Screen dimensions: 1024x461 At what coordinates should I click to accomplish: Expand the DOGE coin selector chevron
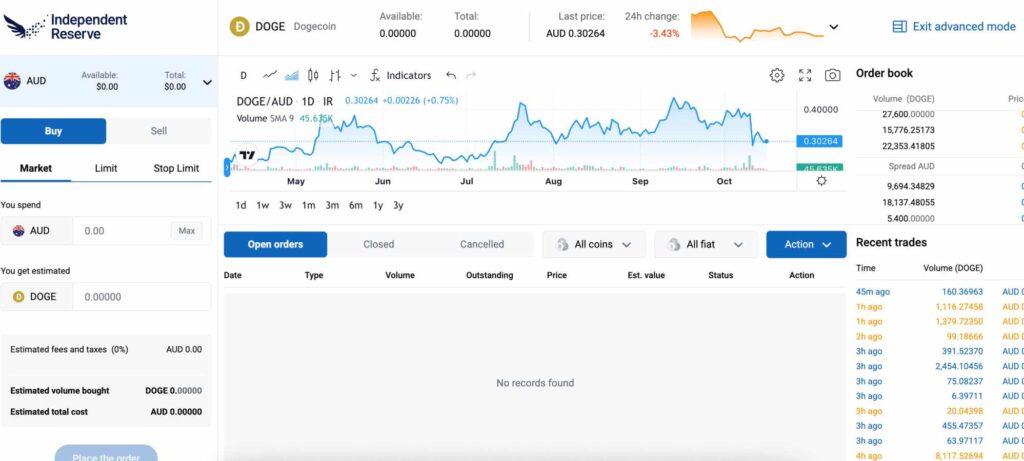click(834, 27)
